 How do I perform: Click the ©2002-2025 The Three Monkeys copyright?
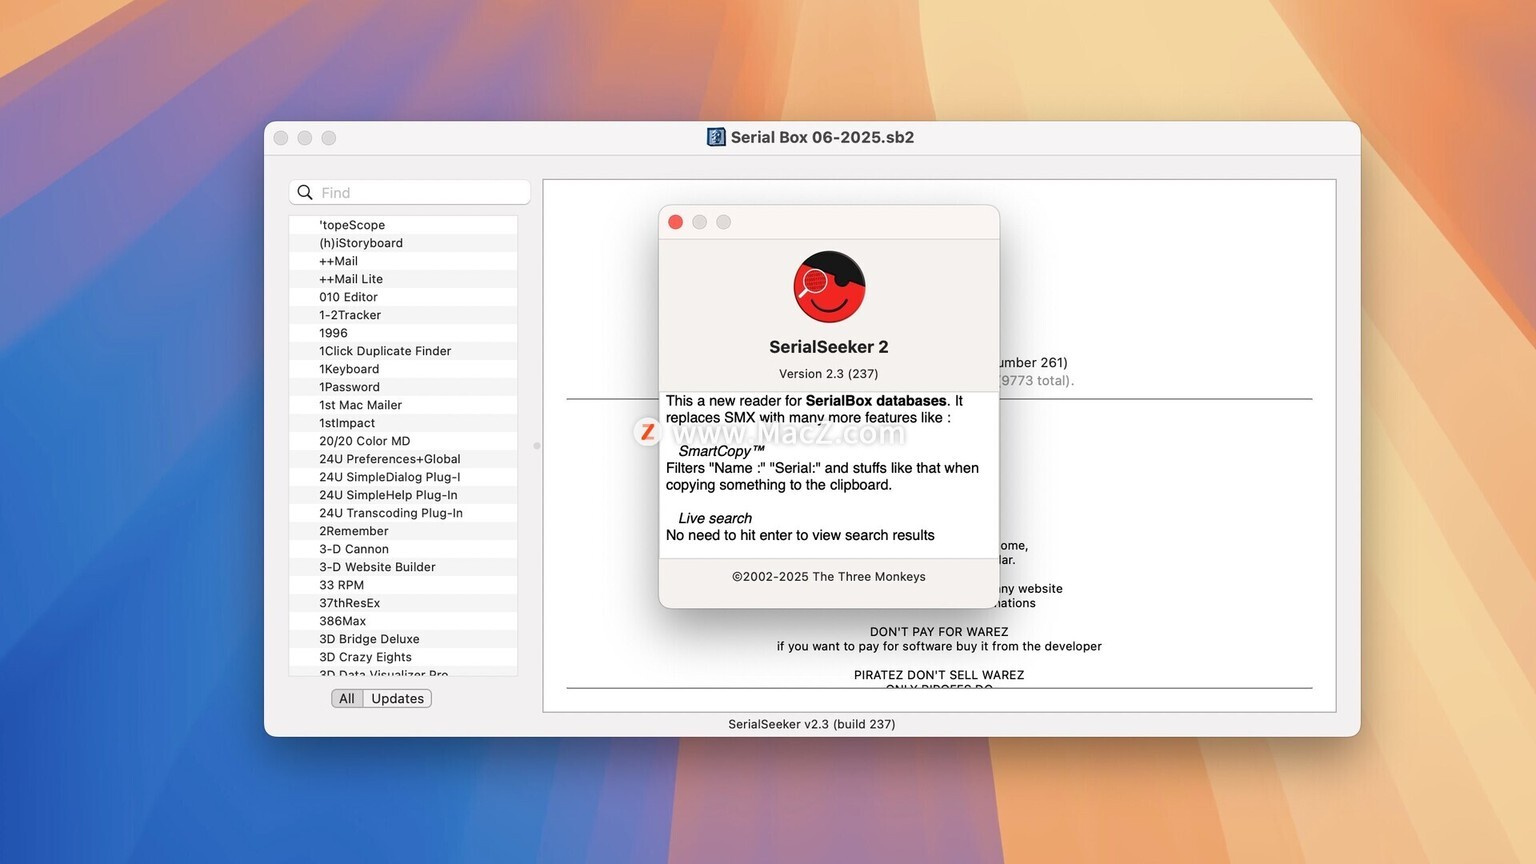829,577
